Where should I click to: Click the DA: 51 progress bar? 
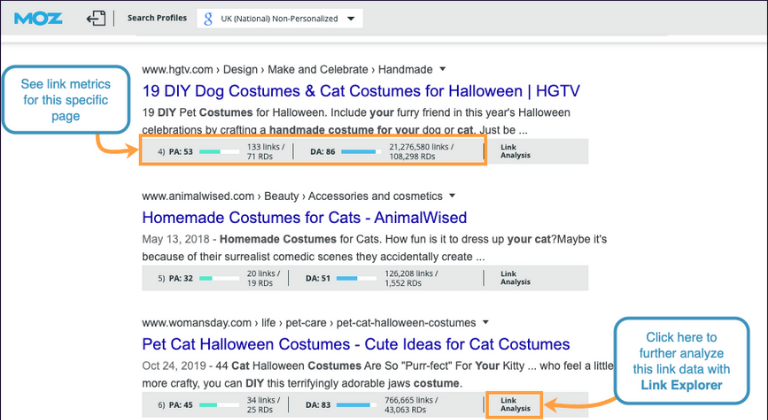tap(356, 278)
